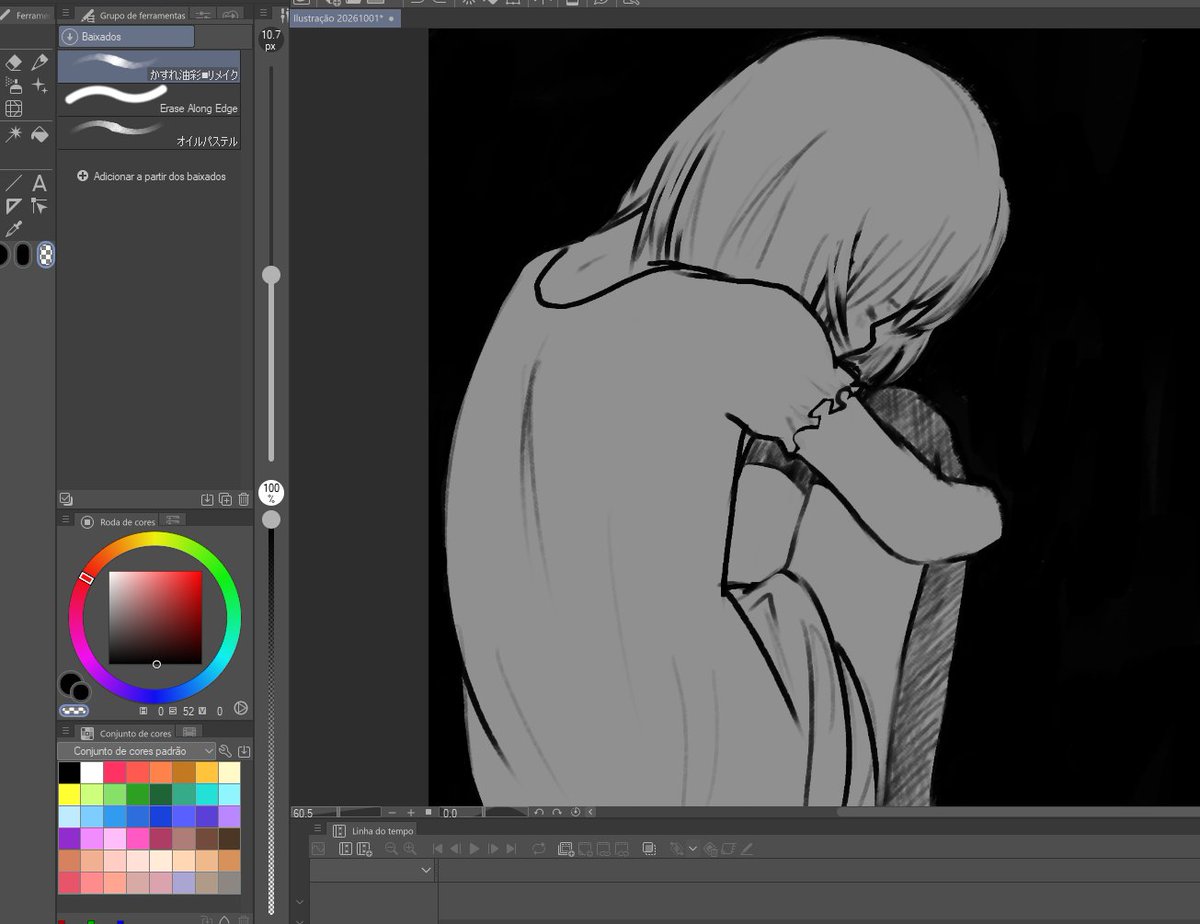Open the Linha do tempo tab
The width and height of the screenshot is (1200, 924).
(x=374, y=830)
